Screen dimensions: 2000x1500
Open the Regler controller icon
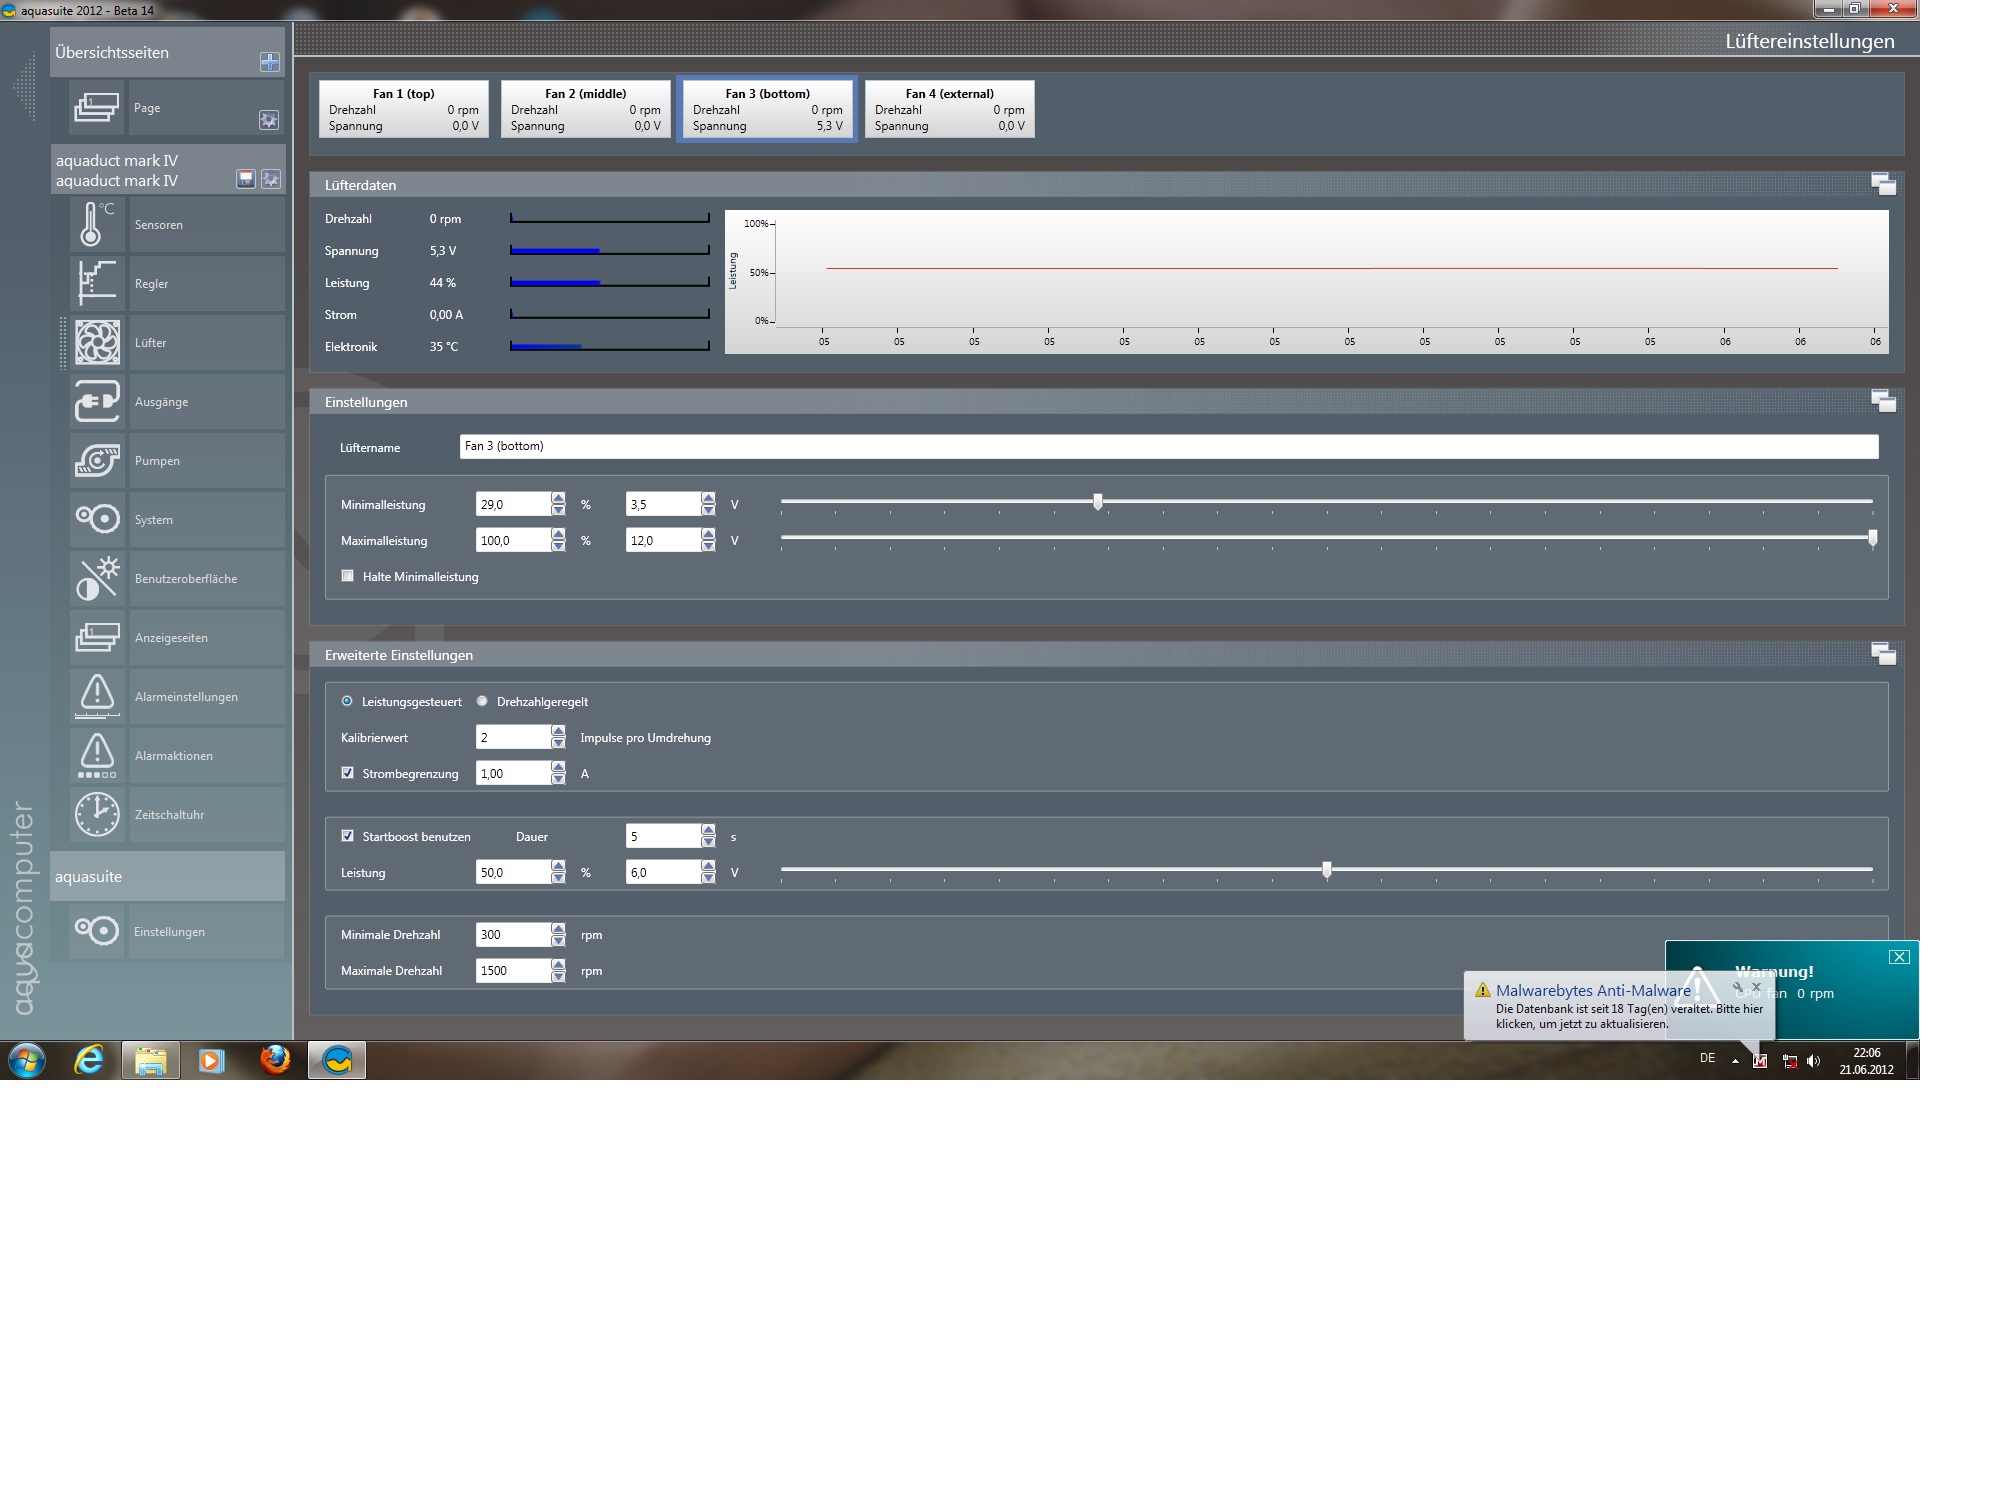97,284
